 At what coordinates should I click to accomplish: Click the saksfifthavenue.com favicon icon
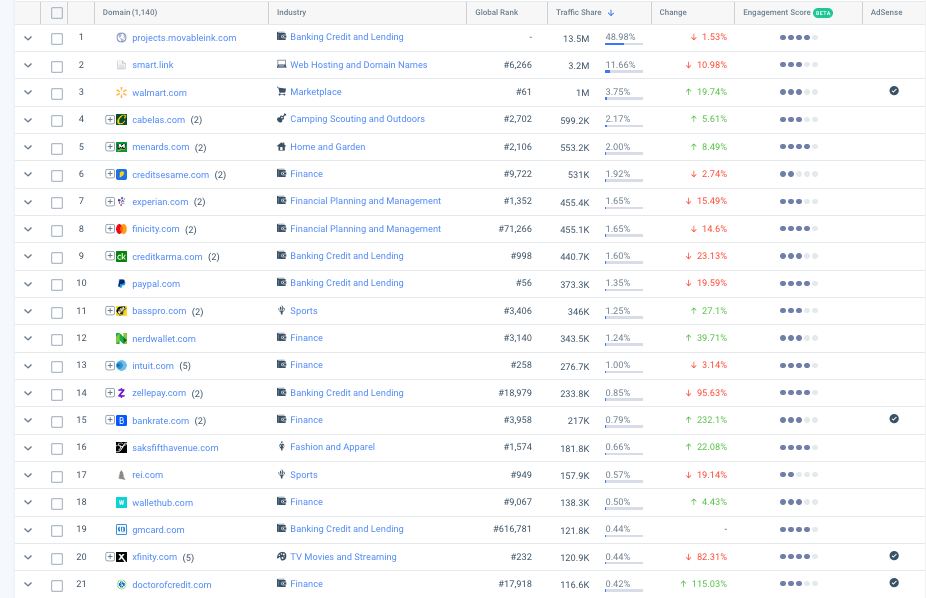tap(121, 447)
